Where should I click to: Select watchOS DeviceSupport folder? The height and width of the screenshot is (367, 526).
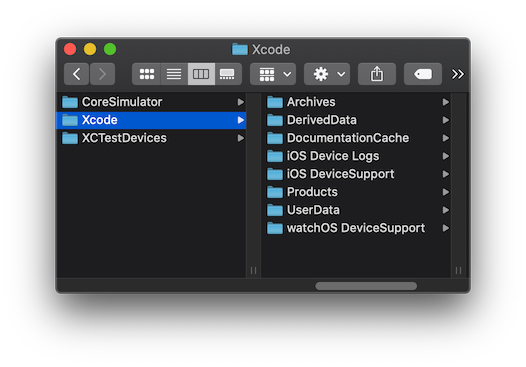pos(356,228)
